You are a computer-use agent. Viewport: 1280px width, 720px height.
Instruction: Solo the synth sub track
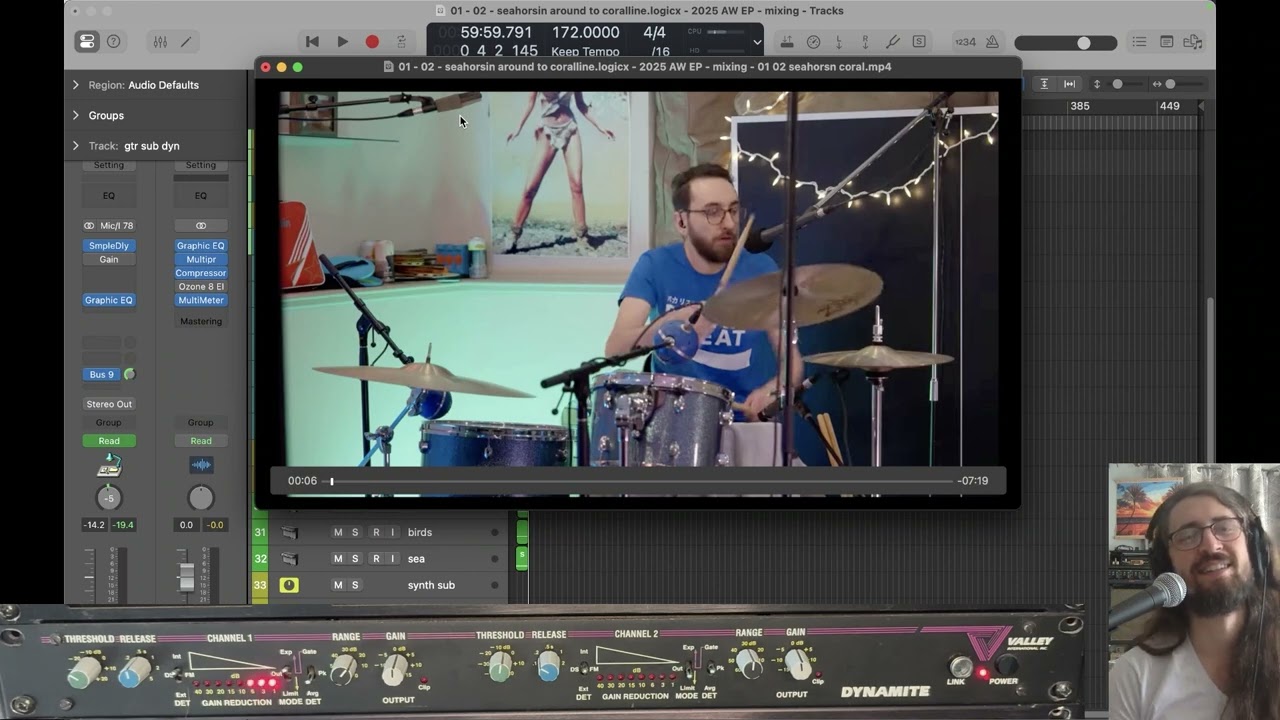pyautogui.click(x=354, y=585)
